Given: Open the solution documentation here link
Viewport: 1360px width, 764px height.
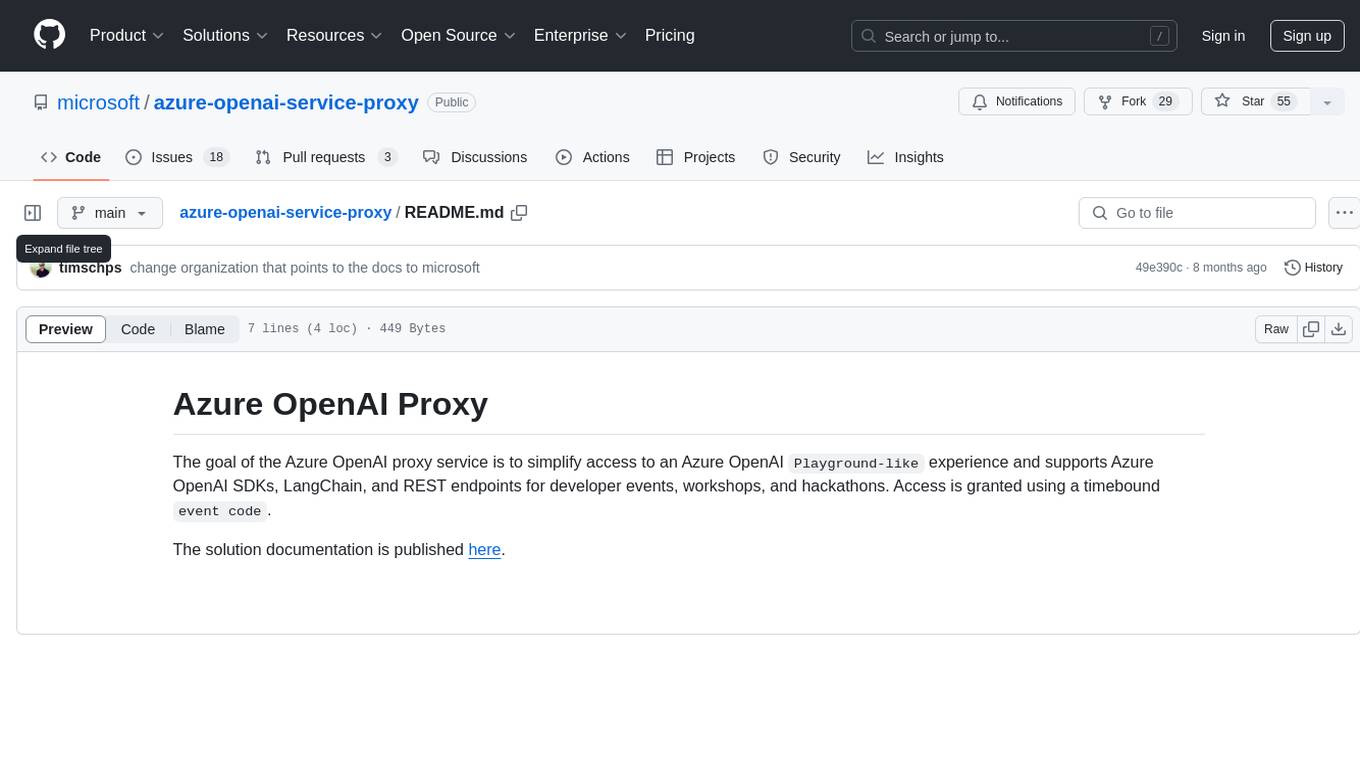Looking at the screenshot, I should pyautogui.click(x=485, y=549).
